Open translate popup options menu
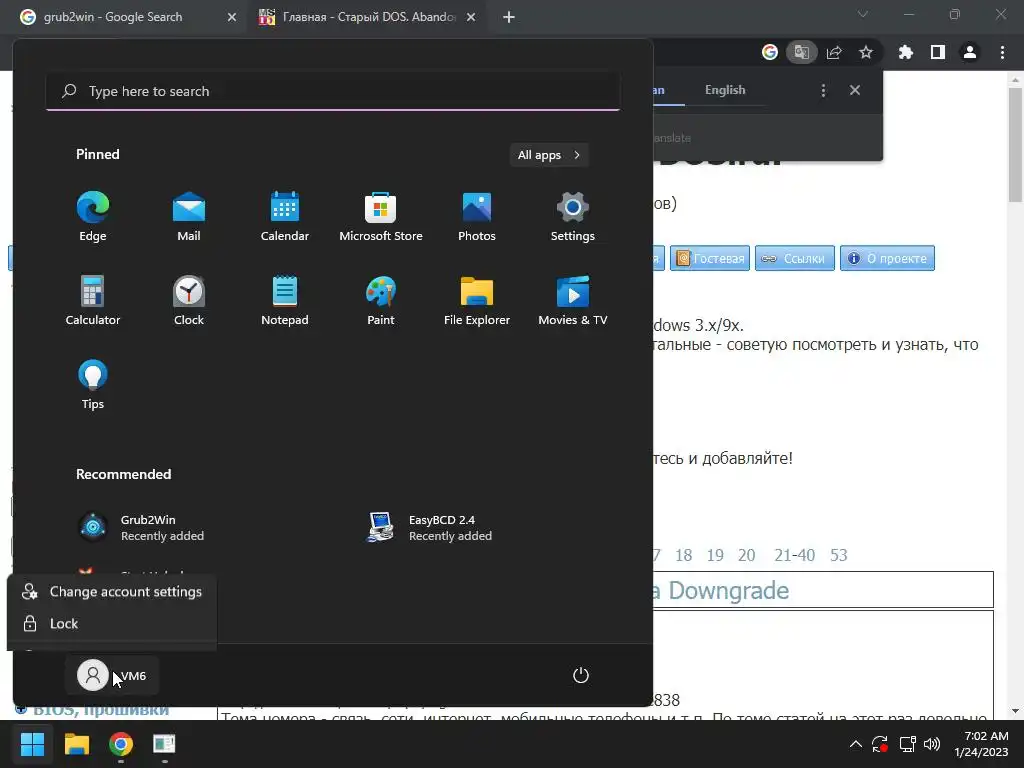 [x=823, y=91]
